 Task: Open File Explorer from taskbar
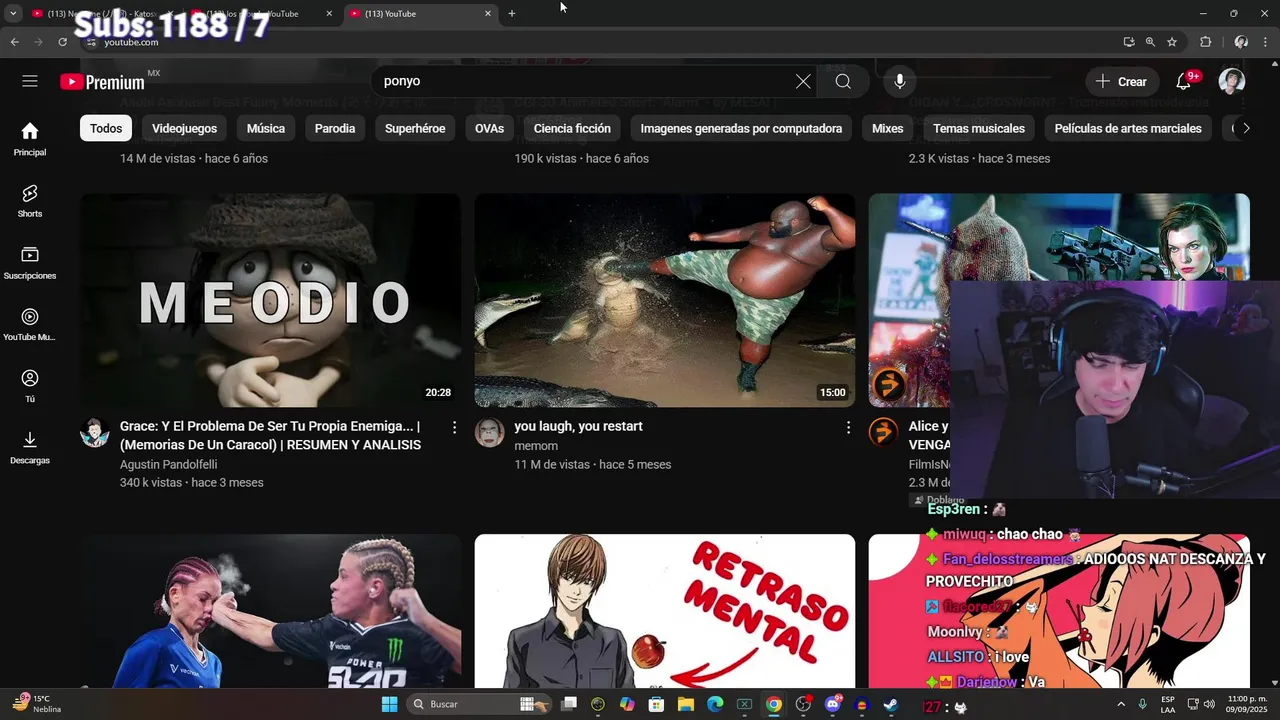[686, 704]
